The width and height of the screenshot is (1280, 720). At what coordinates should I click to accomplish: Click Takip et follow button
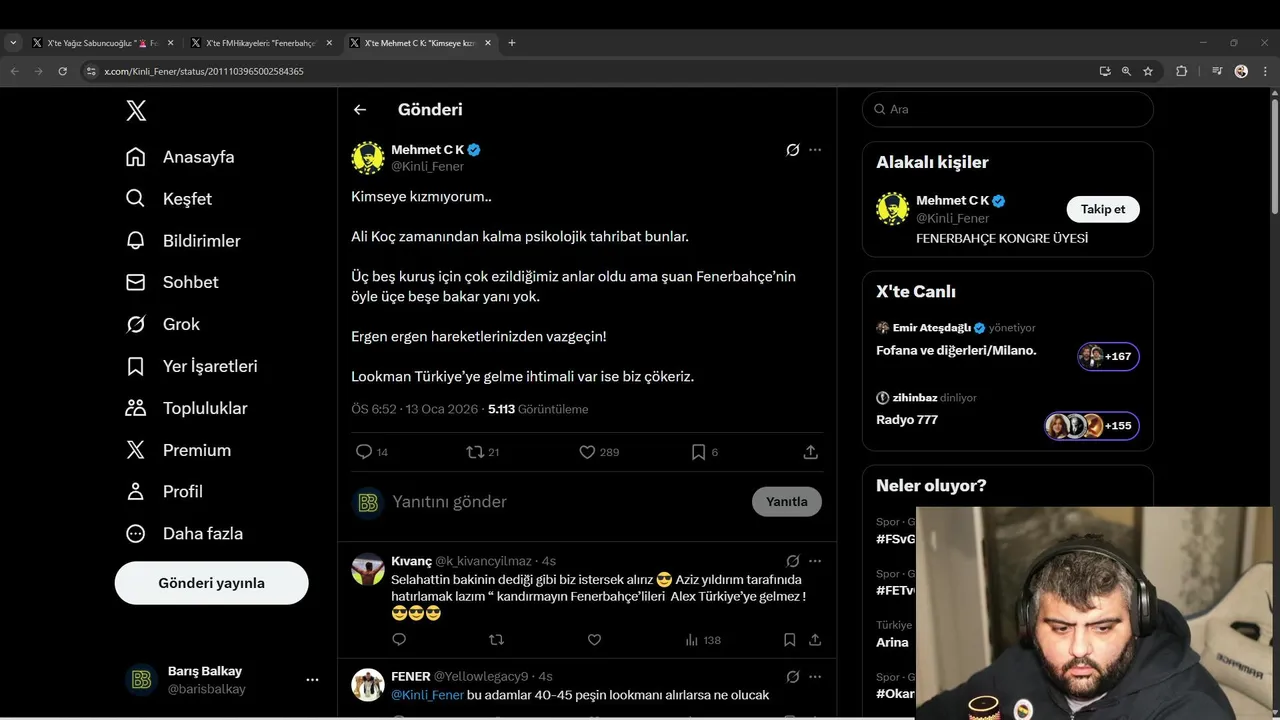(1103, 209)
